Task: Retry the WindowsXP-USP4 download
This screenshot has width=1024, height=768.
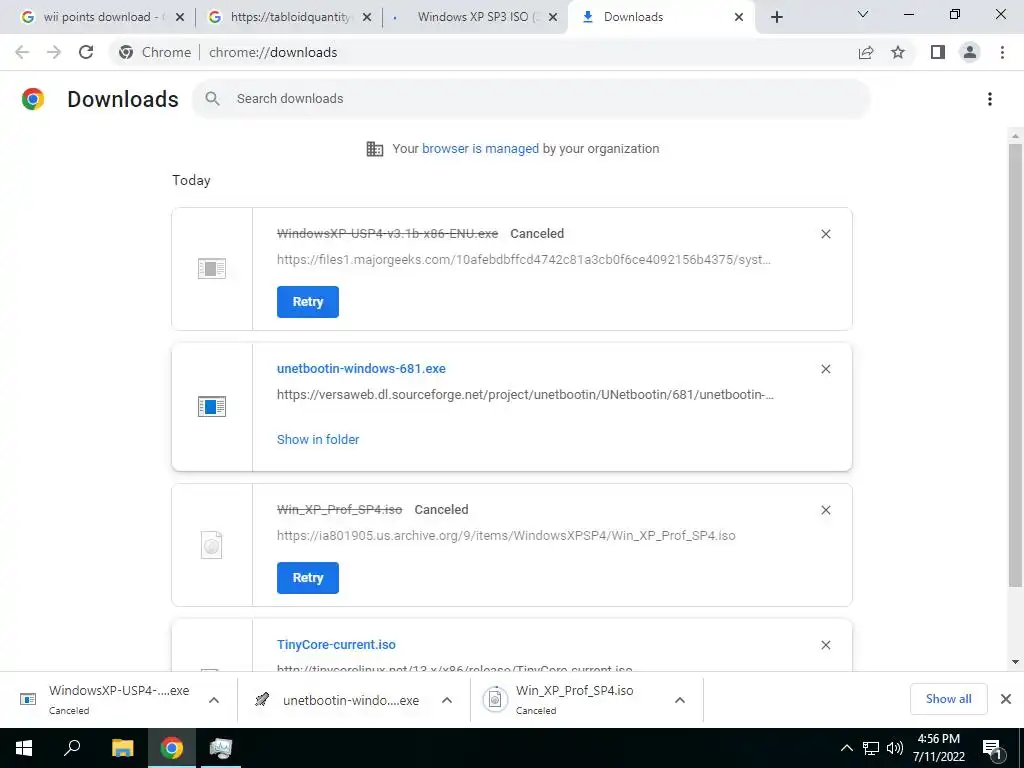Action: pyautogui.click(x=308, y=302)
